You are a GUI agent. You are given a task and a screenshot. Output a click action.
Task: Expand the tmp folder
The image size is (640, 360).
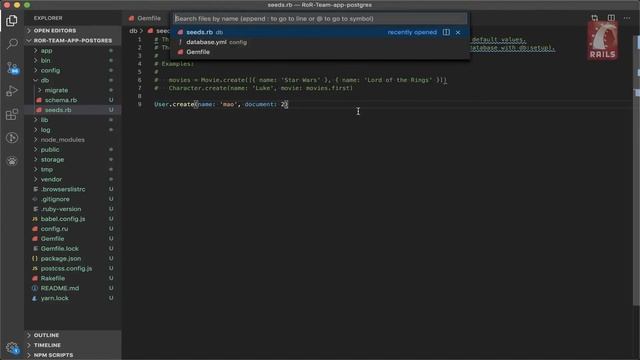point(73,169)
